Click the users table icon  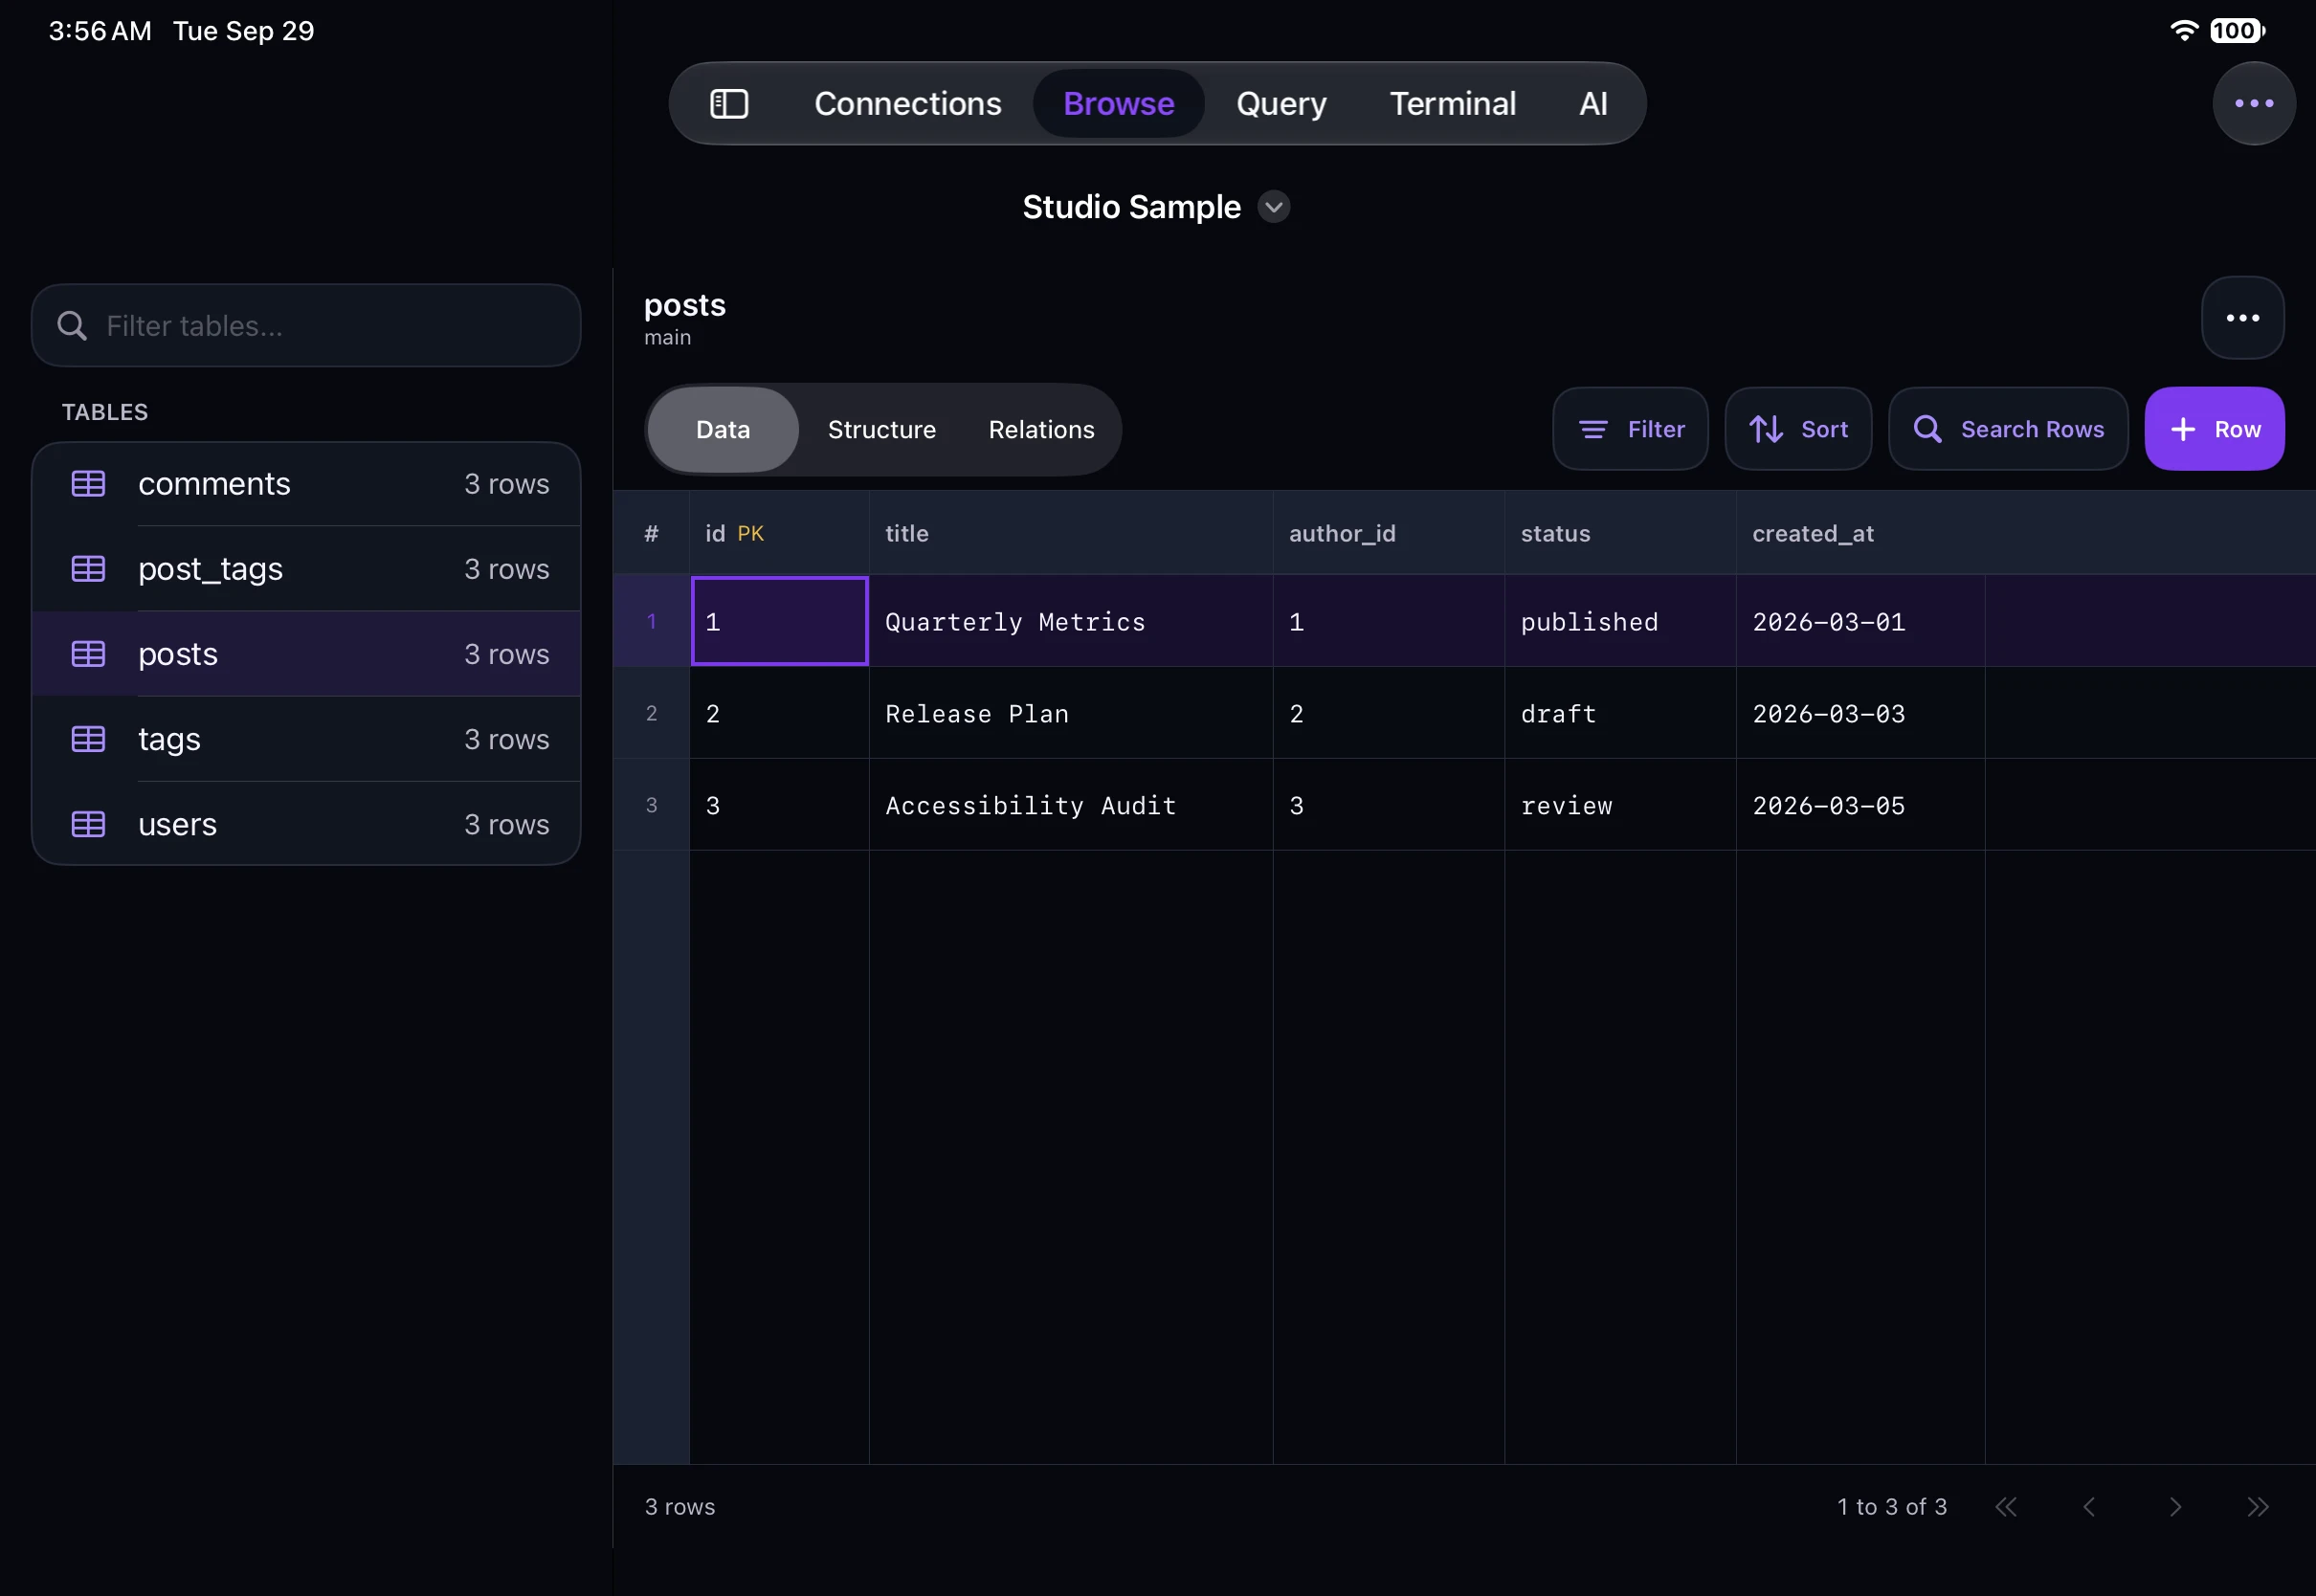88,824
